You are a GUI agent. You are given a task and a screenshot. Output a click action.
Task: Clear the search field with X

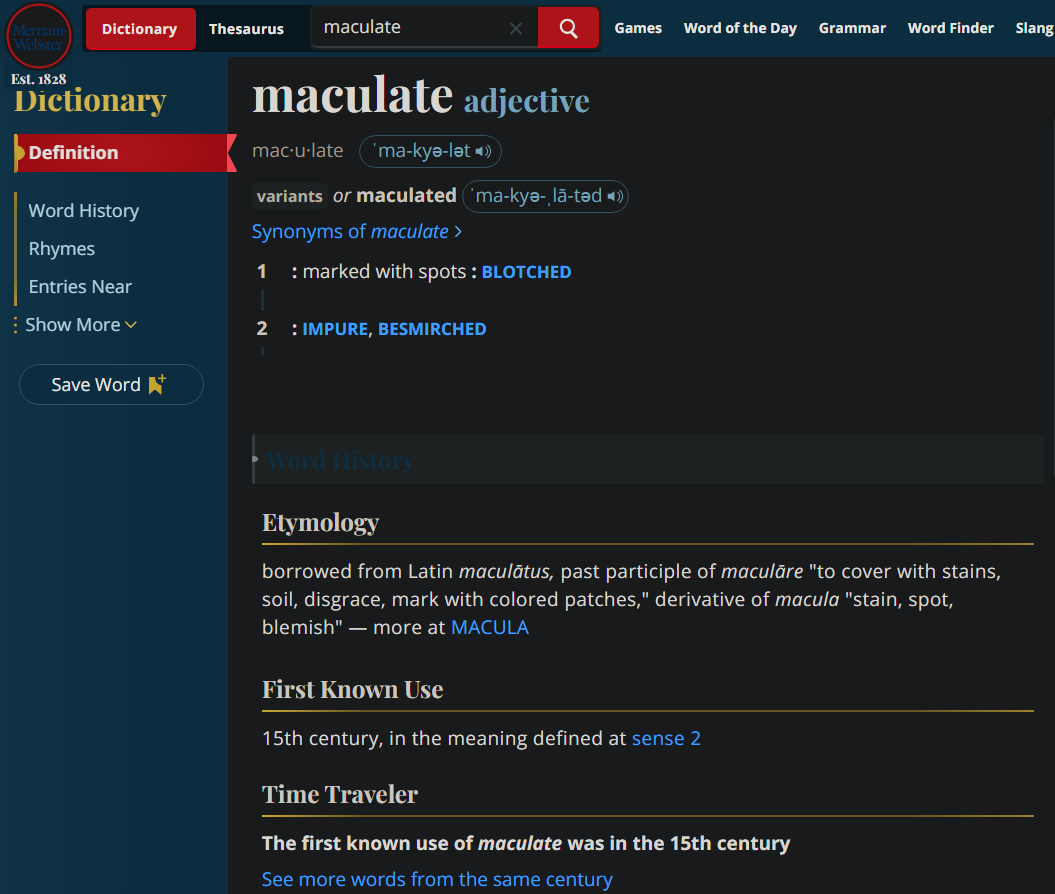(515, 28)
